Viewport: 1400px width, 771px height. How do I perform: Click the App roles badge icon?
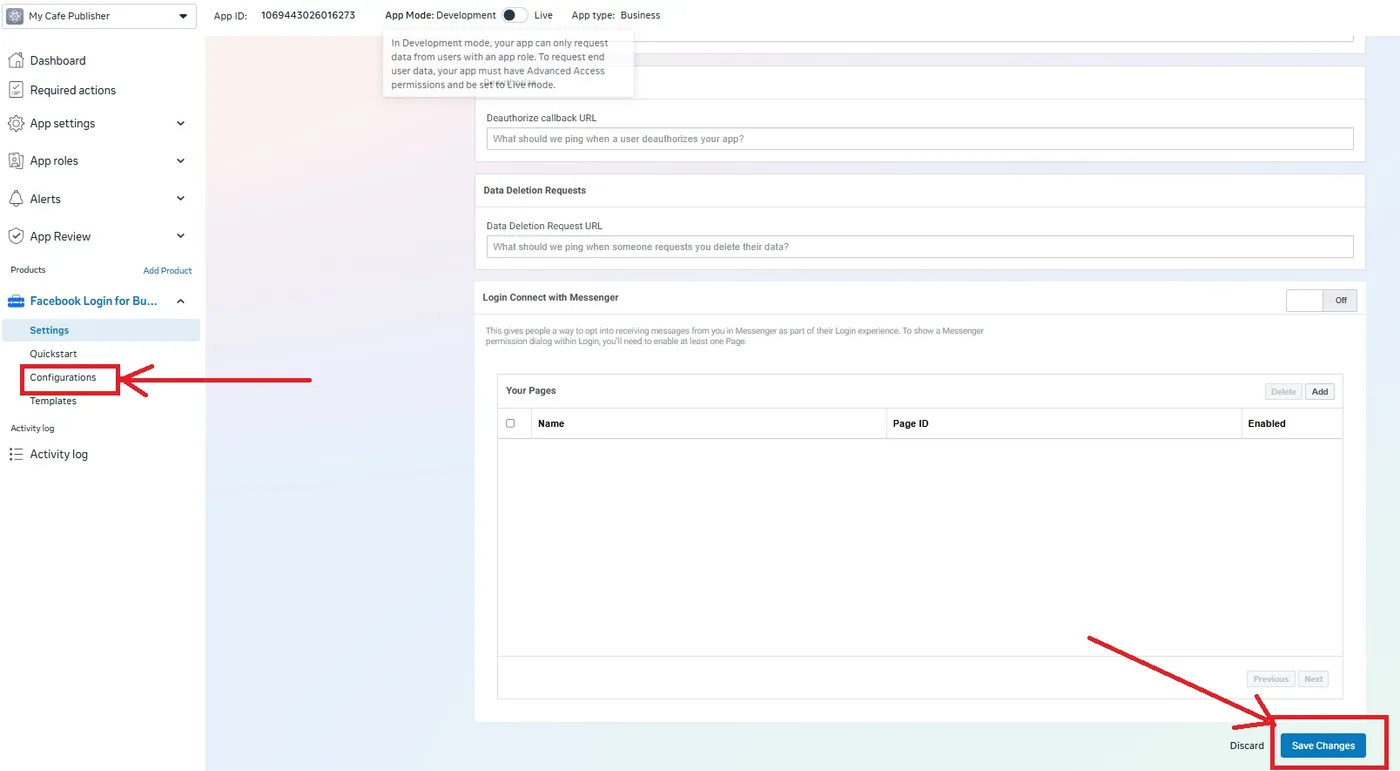(x=16, y=161)
